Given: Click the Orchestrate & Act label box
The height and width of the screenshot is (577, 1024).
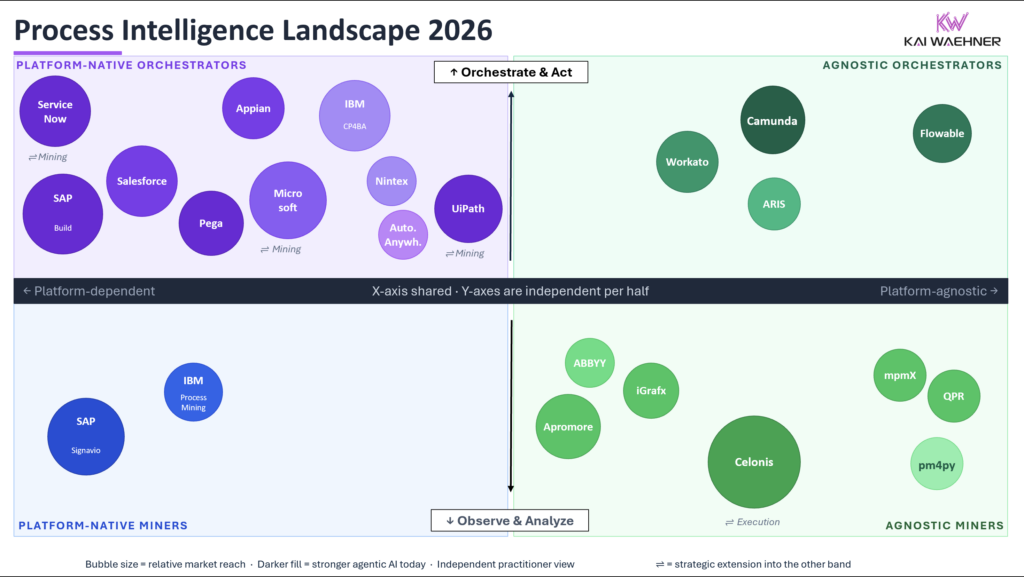Looking at the screenshot, I should pyautogui.click(x=511, y=72).
